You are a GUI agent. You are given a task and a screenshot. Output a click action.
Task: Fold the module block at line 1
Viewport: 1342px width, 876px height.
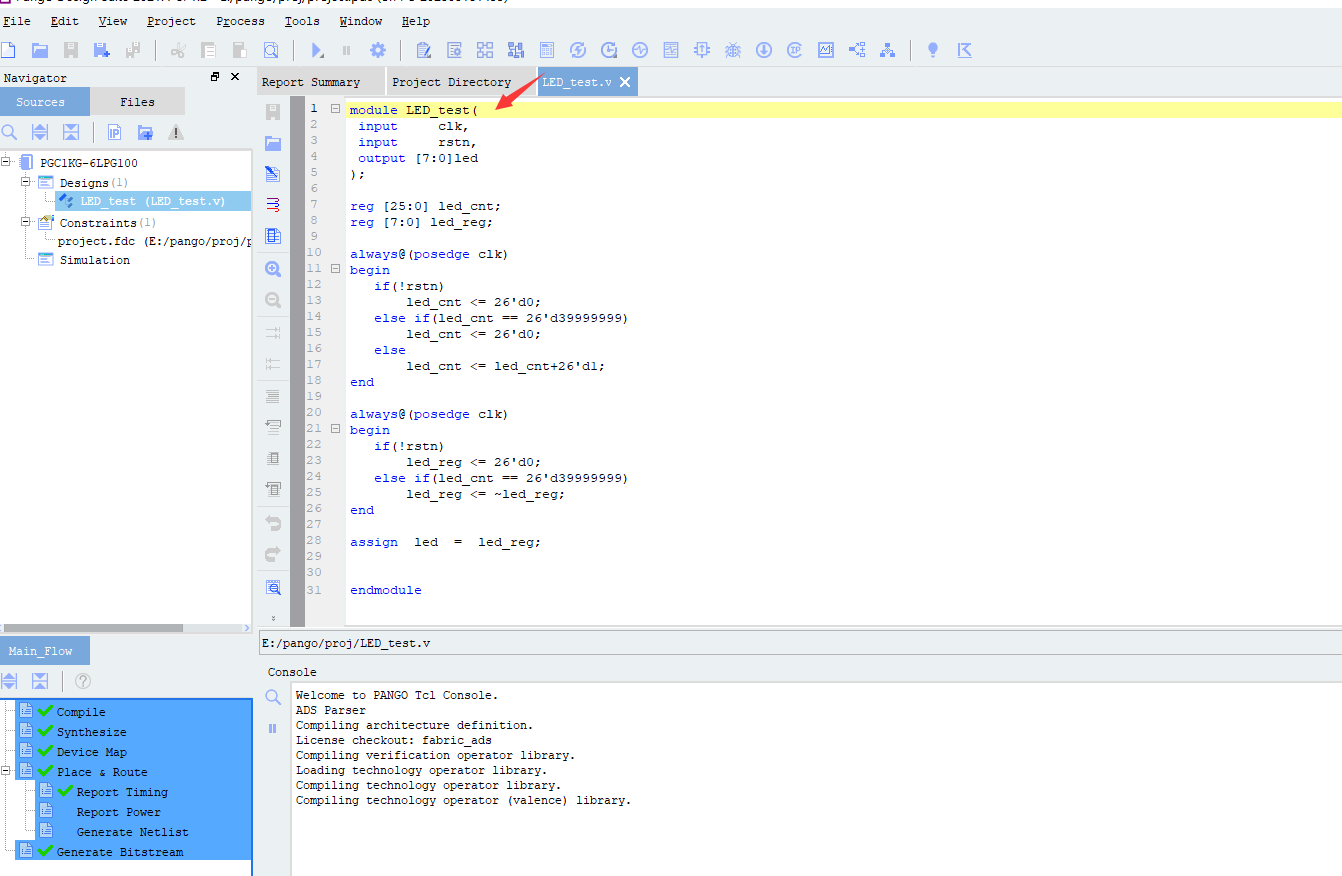coord(336,109)
